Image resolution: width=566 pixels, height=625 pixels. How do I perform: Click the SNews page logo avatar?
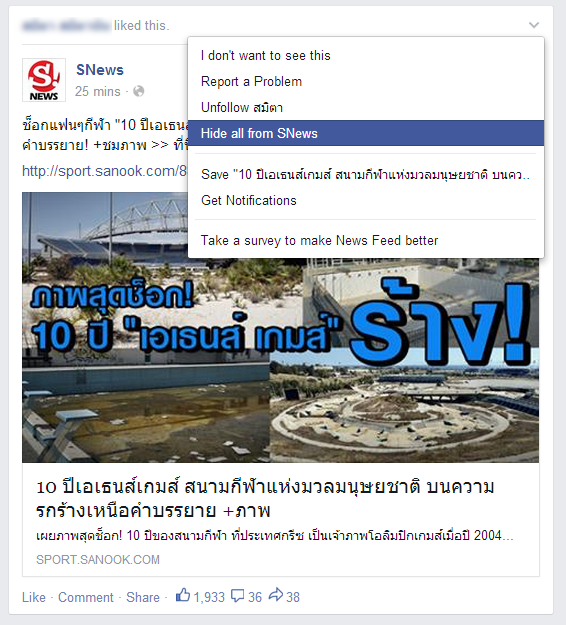click(x=44, y=80)
